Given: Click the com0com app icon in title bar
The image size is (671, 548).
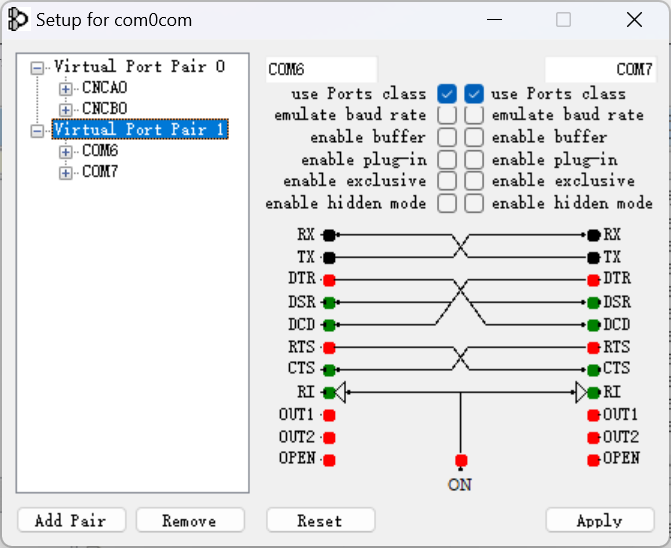Looking at the screenshot, I should tap(18, 20).
